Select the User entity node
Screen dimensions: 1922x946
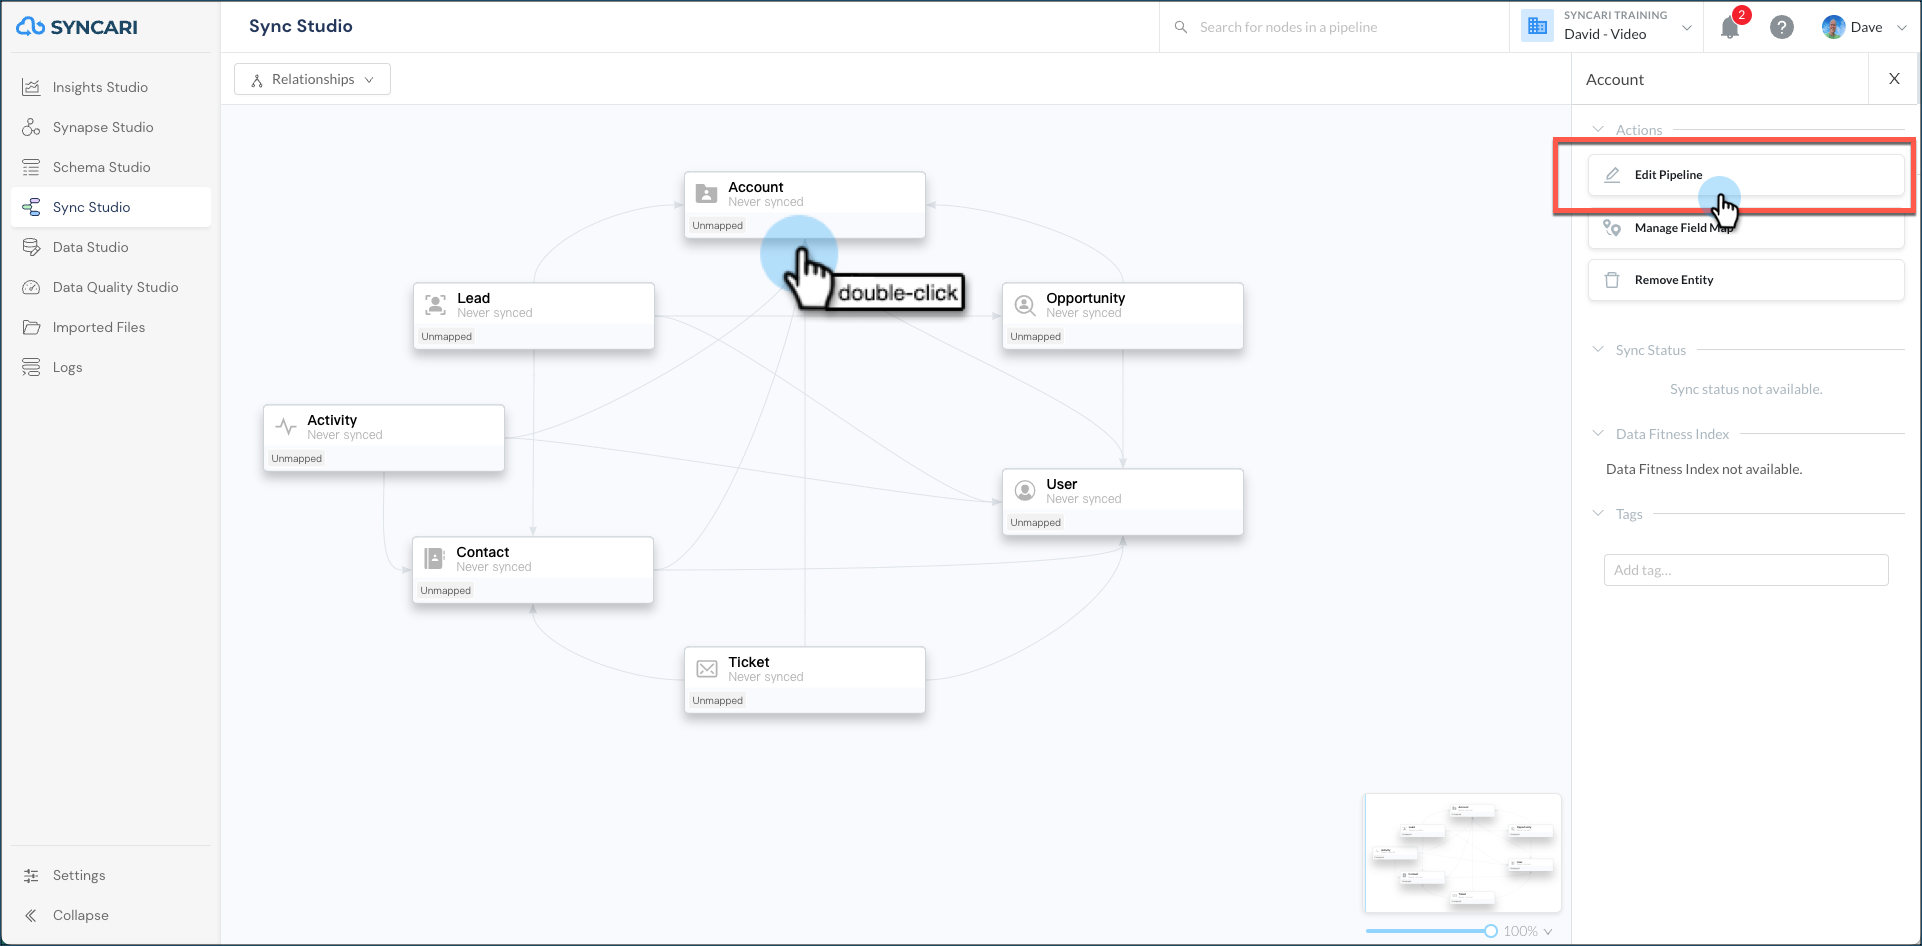1123,502
